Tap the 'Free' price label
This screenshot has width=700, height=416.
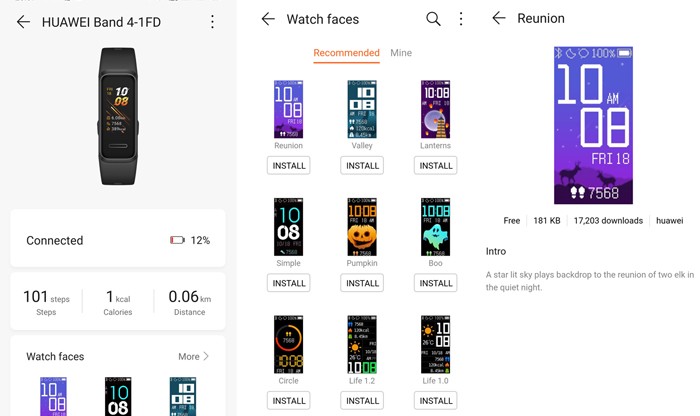point(512,220)
